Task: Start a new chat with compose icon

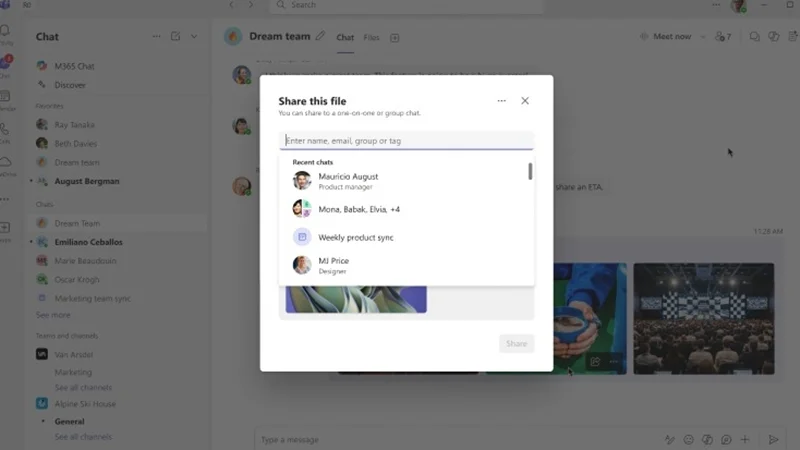Action: click(176, 36)
